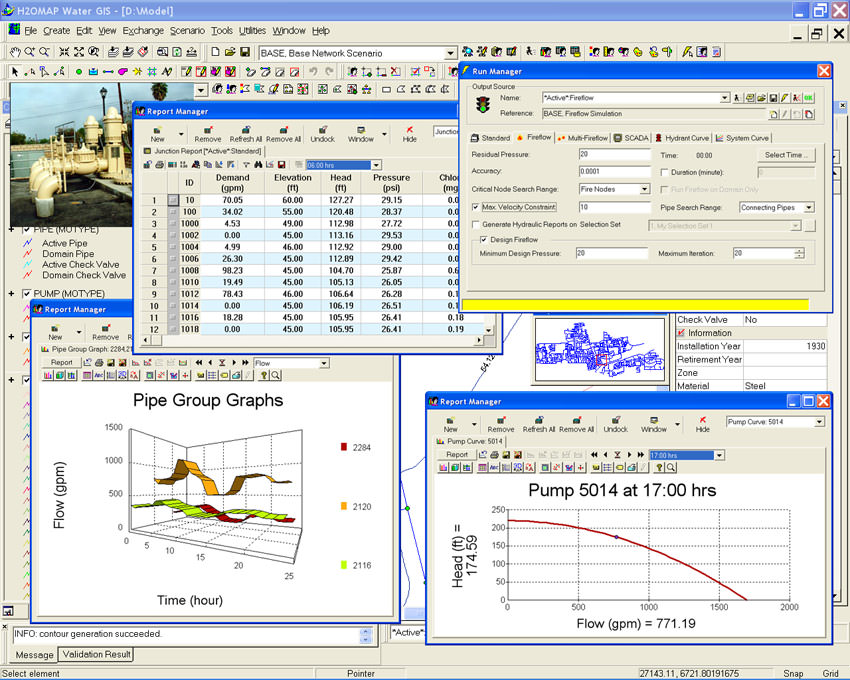Toggle Generate Hydraulic Reports on Selection Set
This screenshot has height=680, width=850.
(475, 224)
